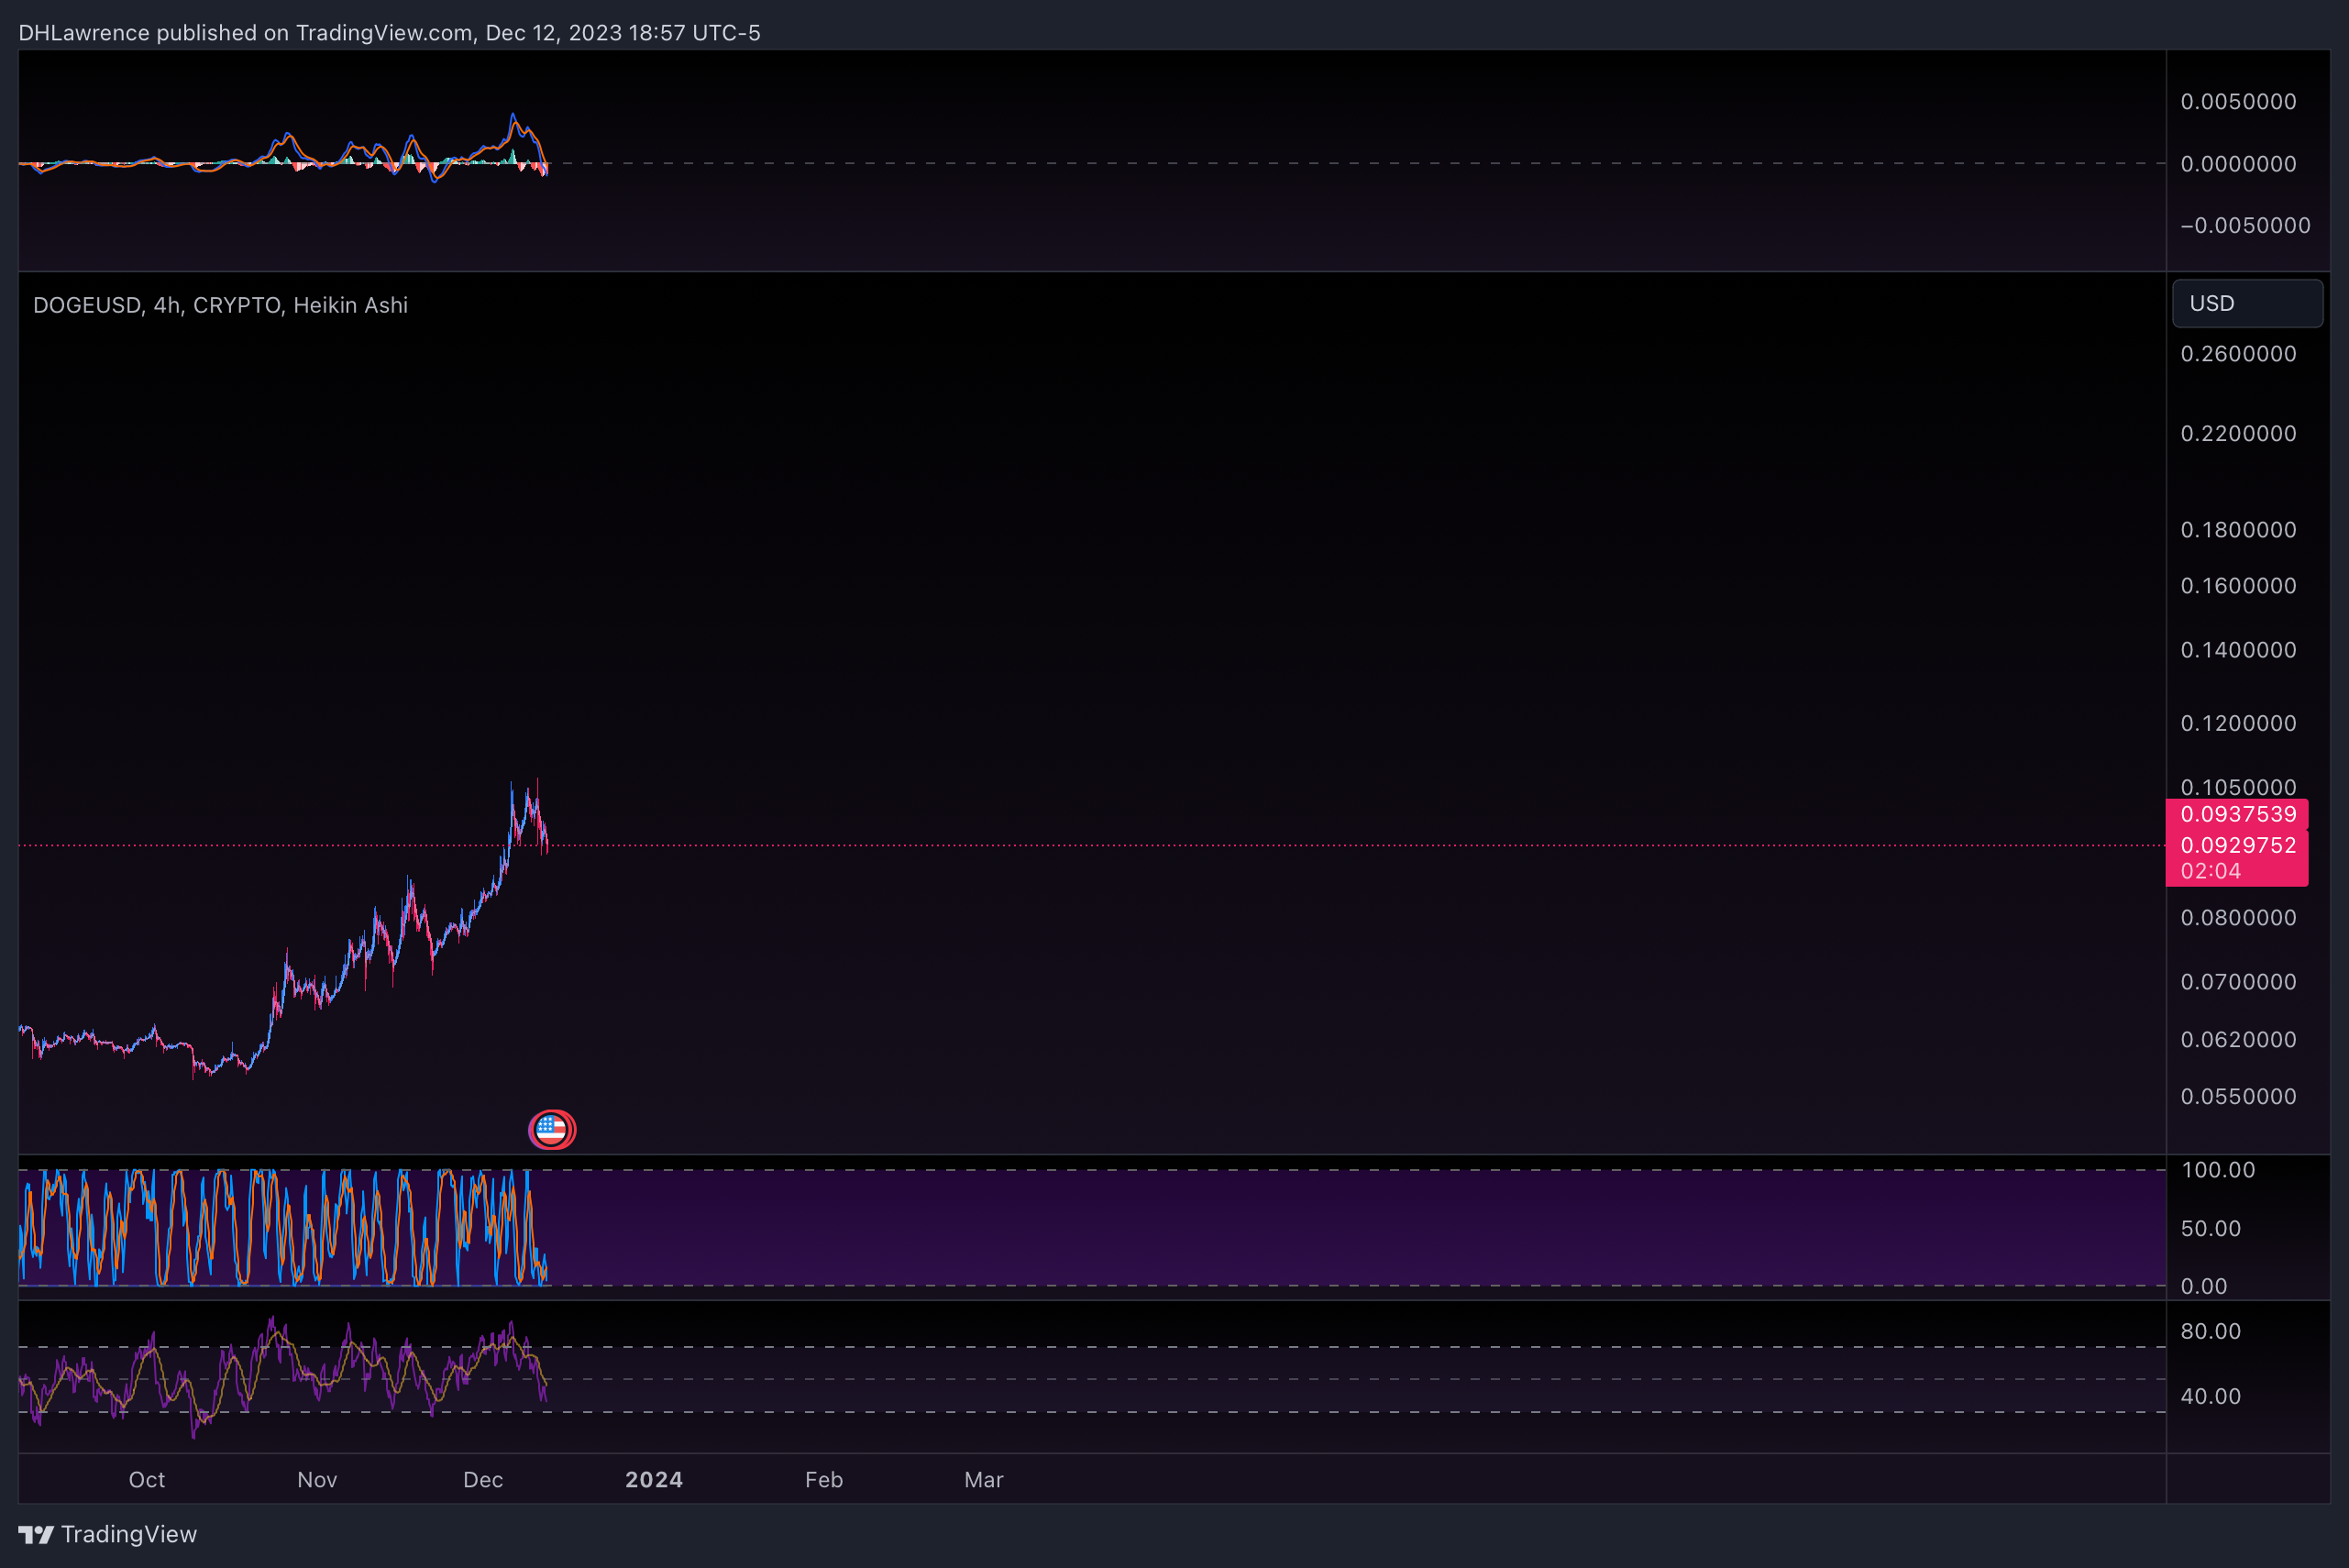Click the 2024 label on time axis
Image resolution: width=2349 pixels, height=1568 pixels.
tap(654, 1480)
